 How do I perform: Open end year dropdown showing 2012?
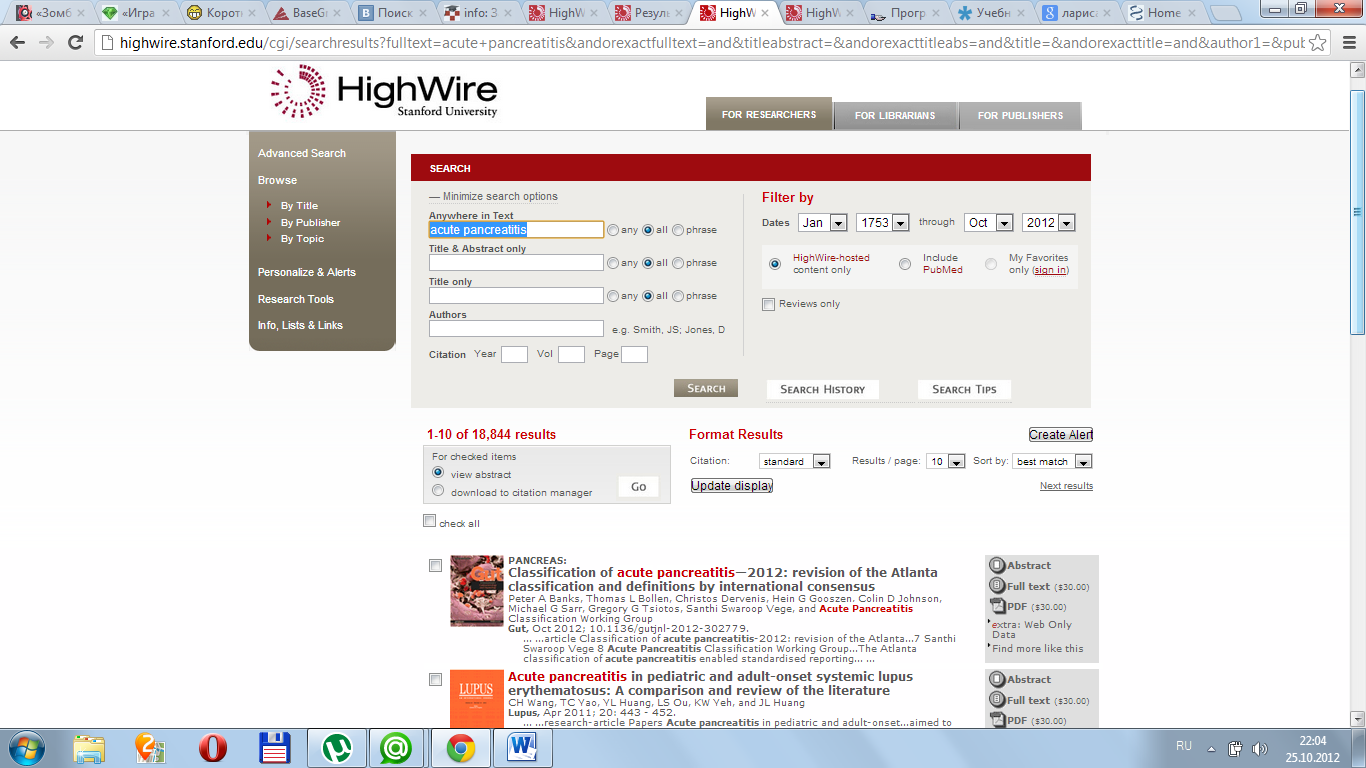(x=1048, y=223)
